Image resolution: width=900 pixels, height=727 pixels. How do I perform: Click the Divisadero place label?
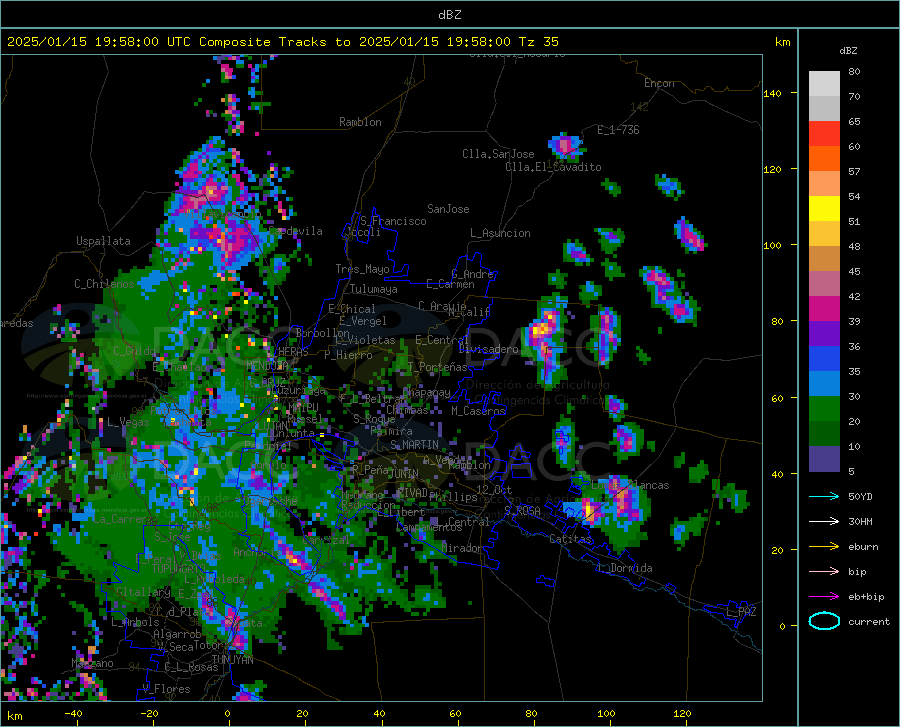coord(488,349)
